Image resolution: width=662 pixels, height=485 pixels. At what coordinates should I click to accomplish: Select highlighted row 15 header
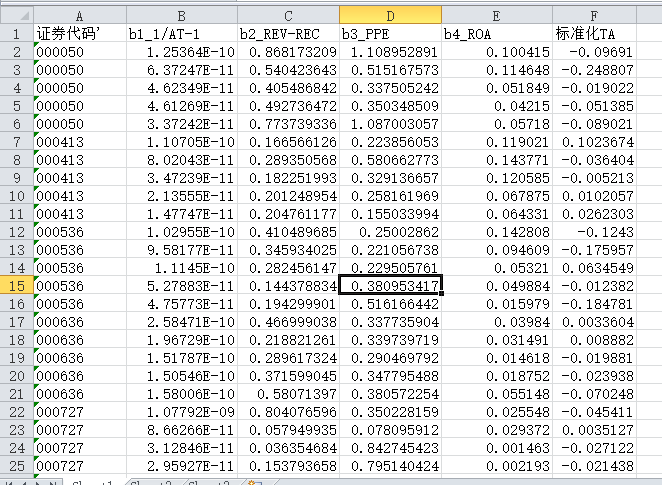(x=16, y=286)
